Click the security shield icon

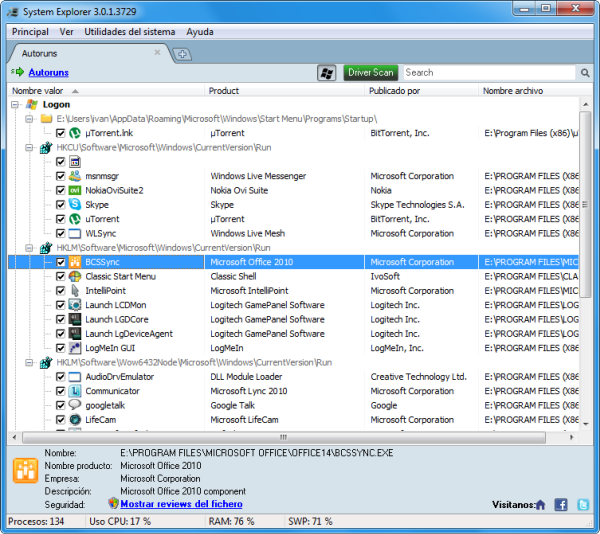pos(113,503)
